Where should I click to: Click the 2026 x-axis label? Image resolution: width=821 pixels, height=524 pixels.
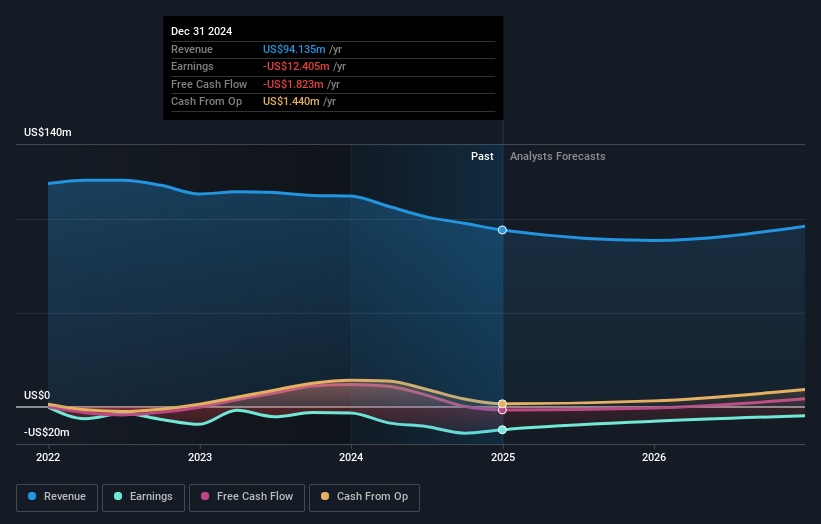(x=654, y=457)
